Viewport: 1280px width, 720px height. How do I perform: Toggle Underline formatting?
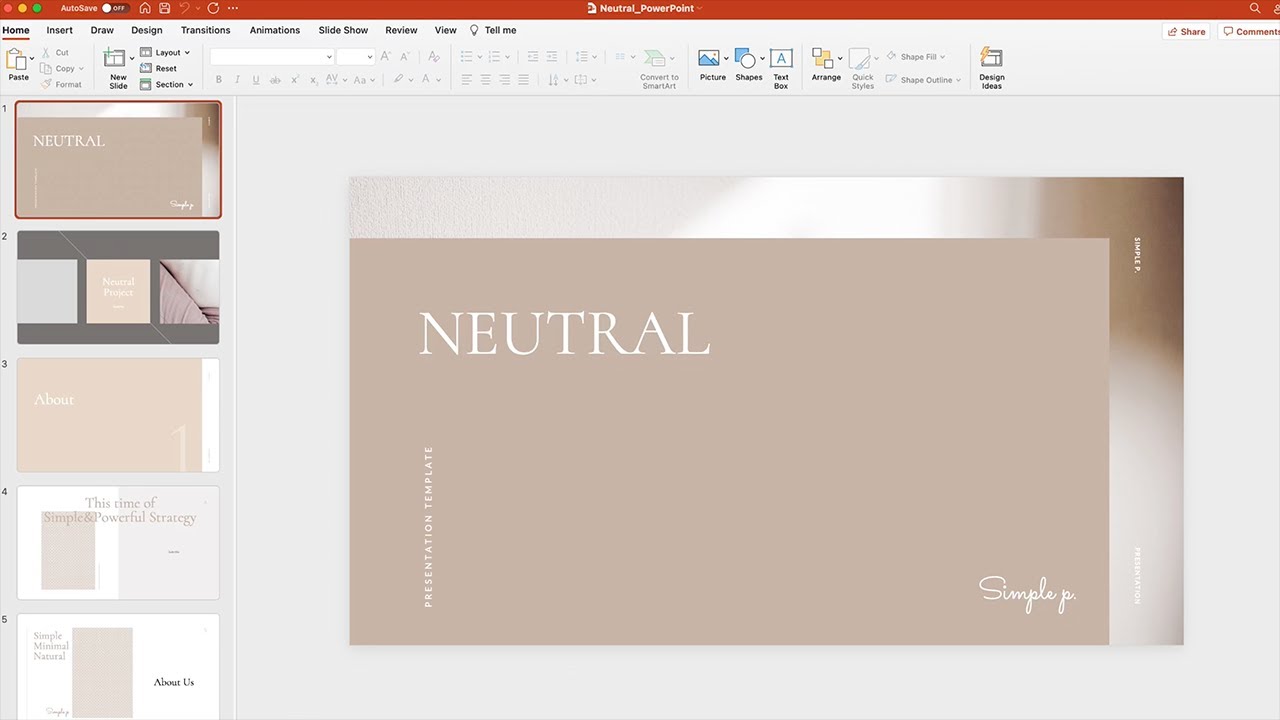point(256,80)
